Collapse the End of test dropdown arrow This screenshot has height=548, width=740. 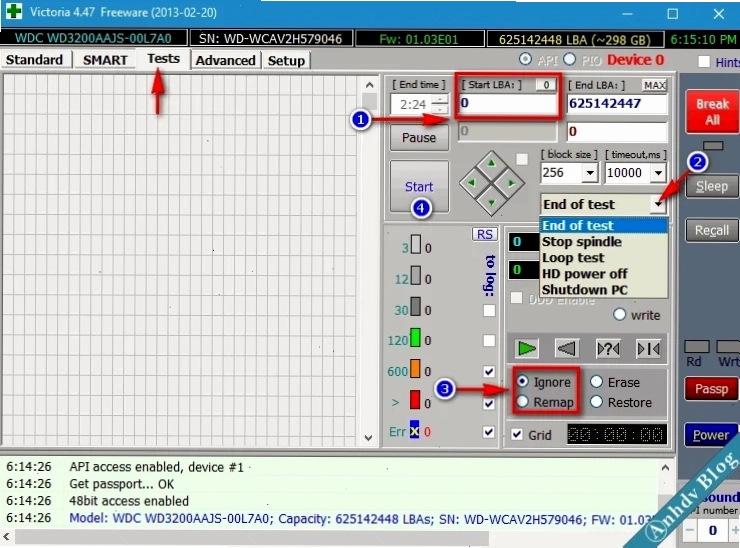(658, 204)
